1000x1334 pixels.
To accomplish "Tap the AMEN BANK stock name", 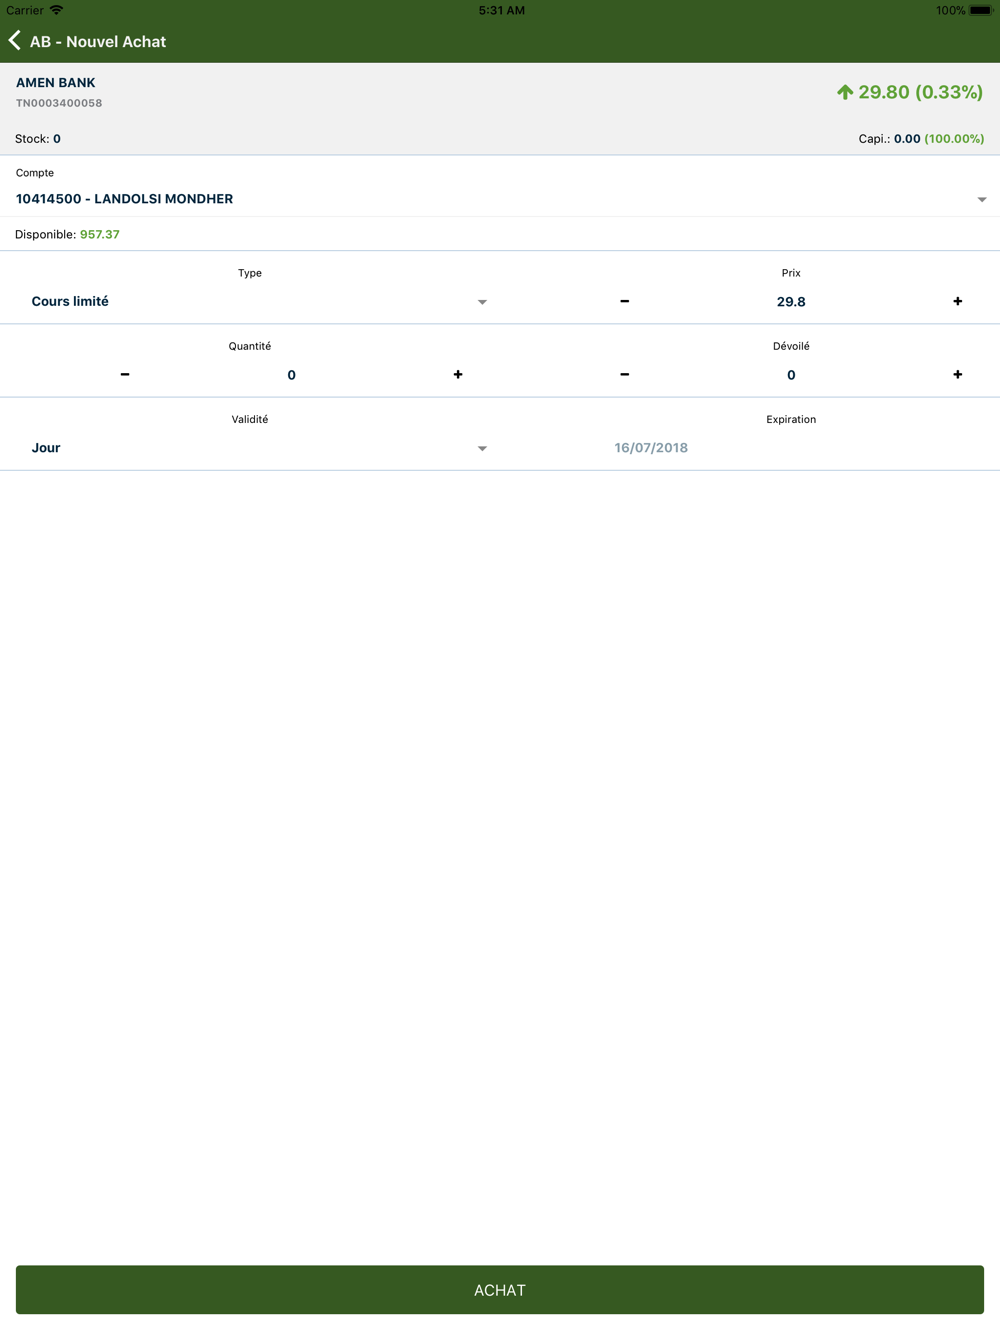I will (56, 83).
